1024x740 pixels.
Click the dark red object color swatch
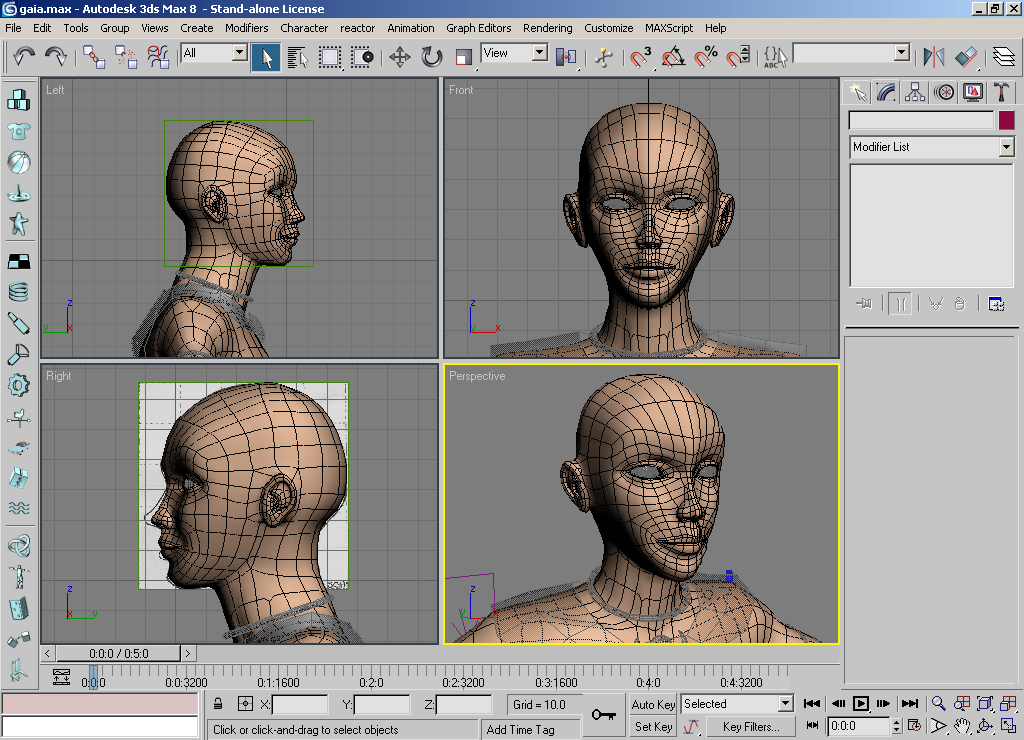click(1006, 120)
